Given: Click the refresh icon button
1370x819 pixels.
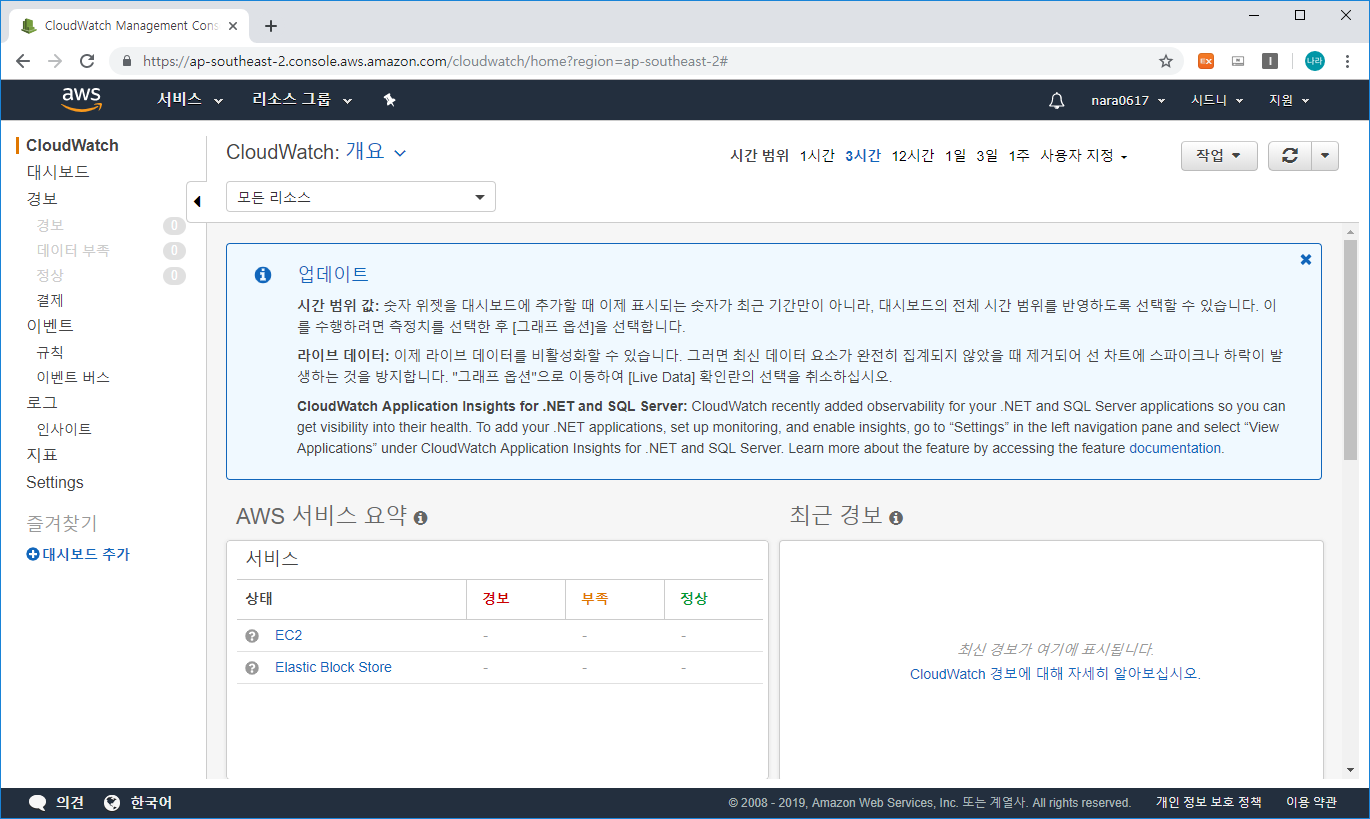Looking at the screenshot, I should (x=1290, y=155).
